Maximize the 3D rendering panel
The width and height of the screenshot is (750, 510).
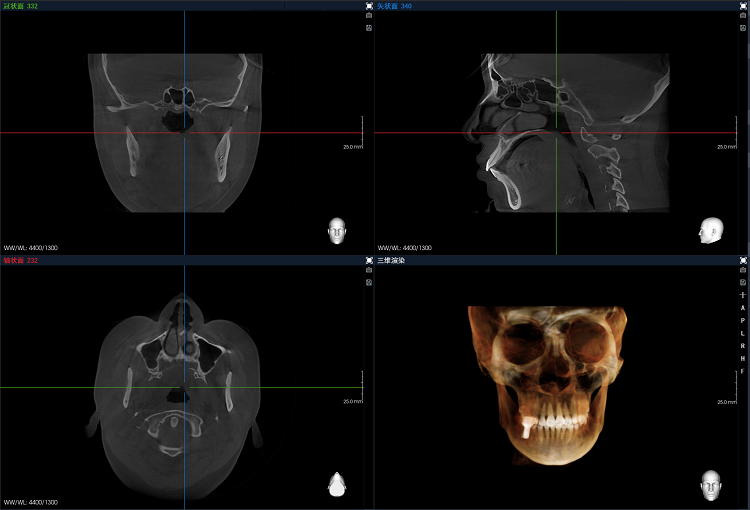click(743, 260)
